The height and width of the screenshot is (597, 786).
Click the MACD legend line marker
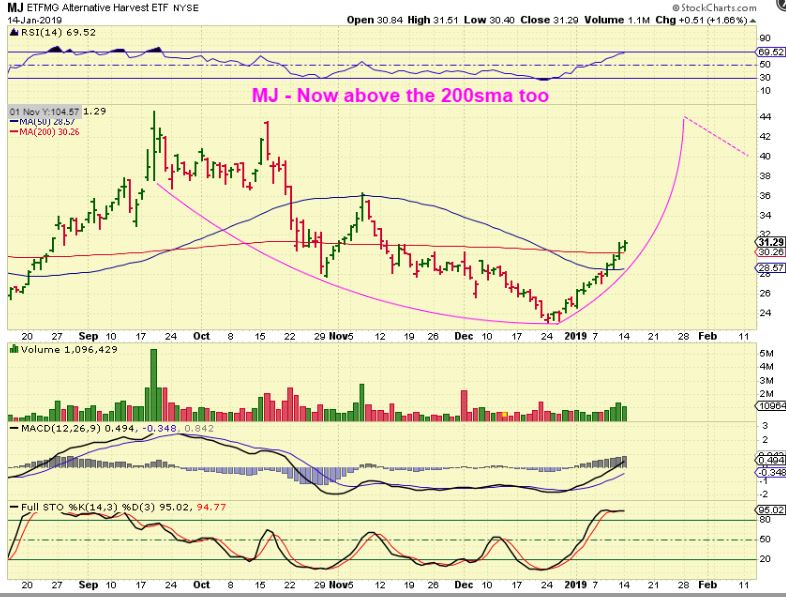point(14,429)
